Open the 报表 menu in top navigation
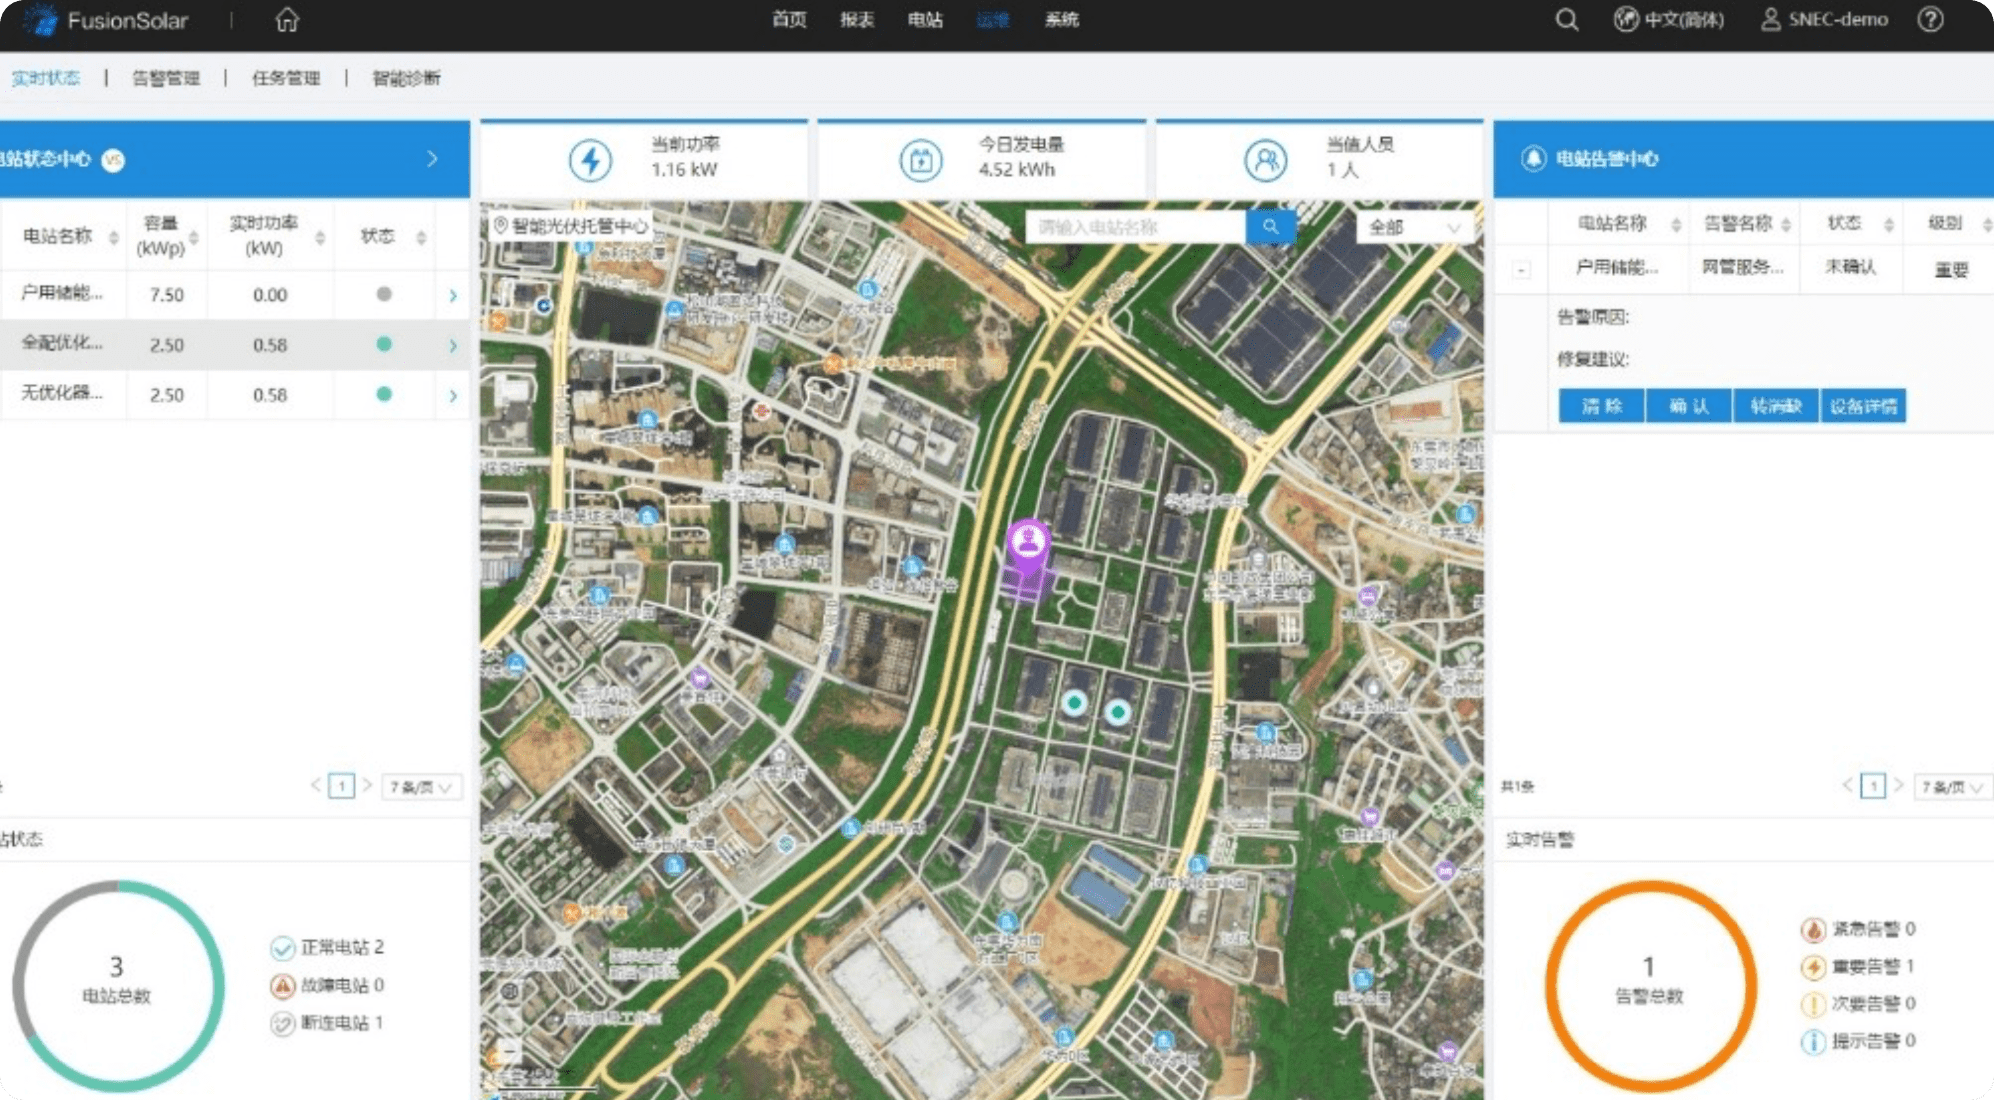The width and height of the screenshot is (1994, 1100). click(x=857, y=20)
